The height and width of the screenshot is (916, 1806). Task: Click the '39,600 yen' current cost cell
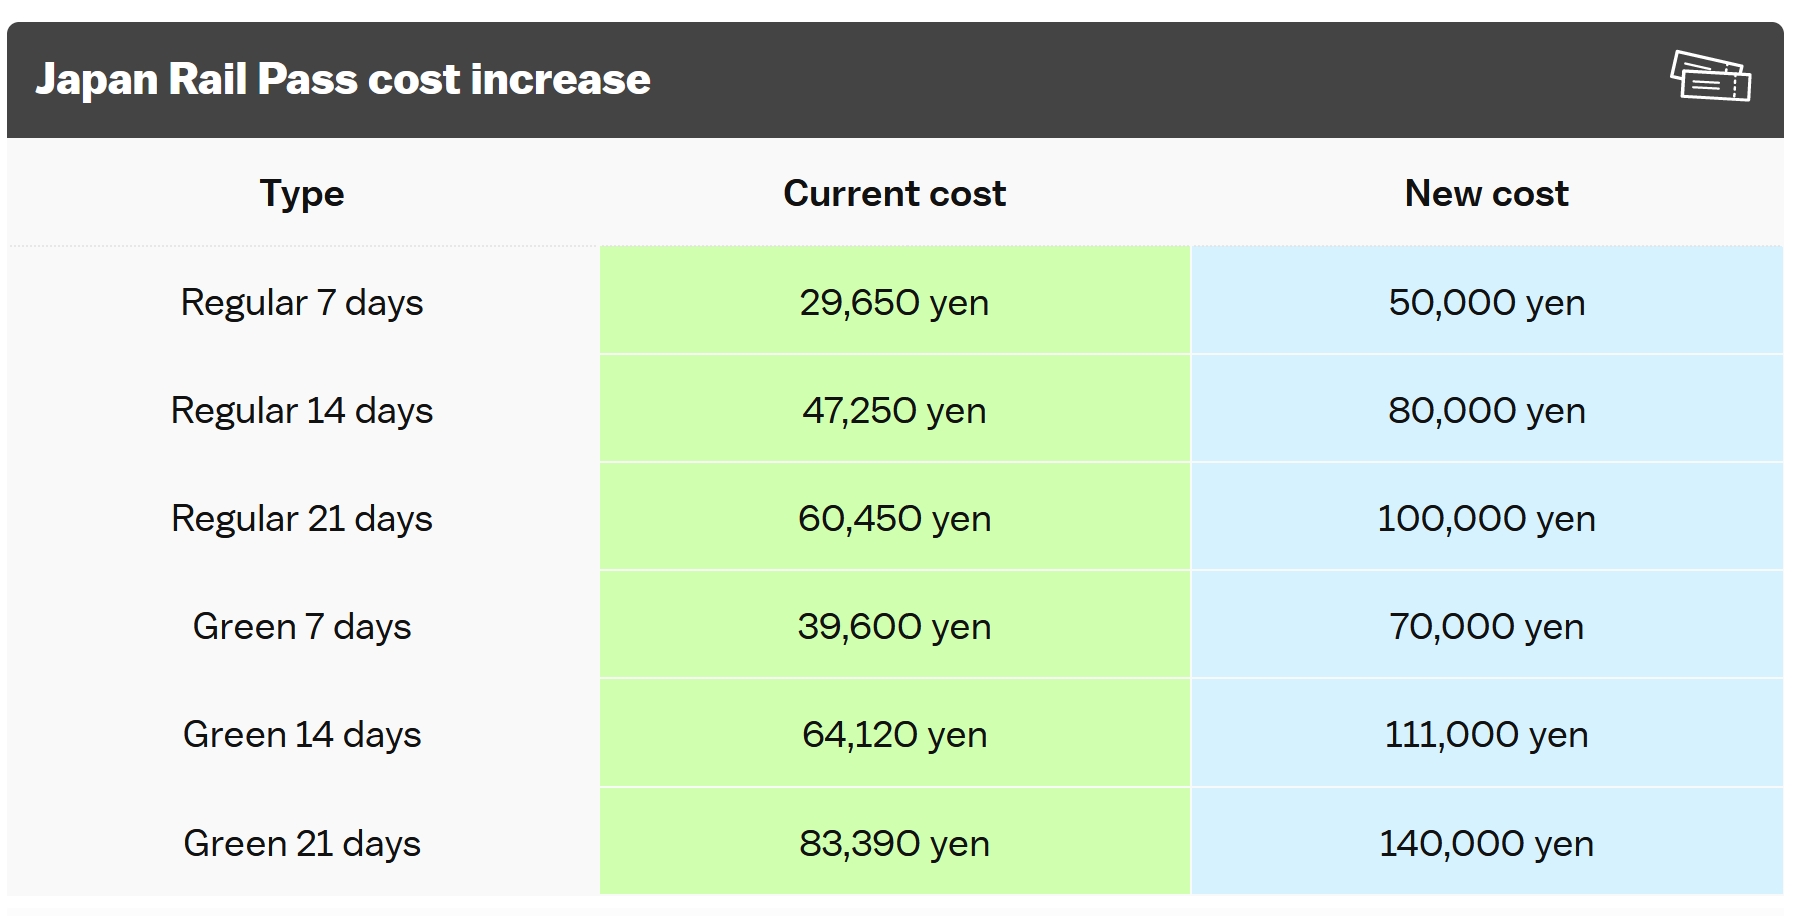coord(894,626)
